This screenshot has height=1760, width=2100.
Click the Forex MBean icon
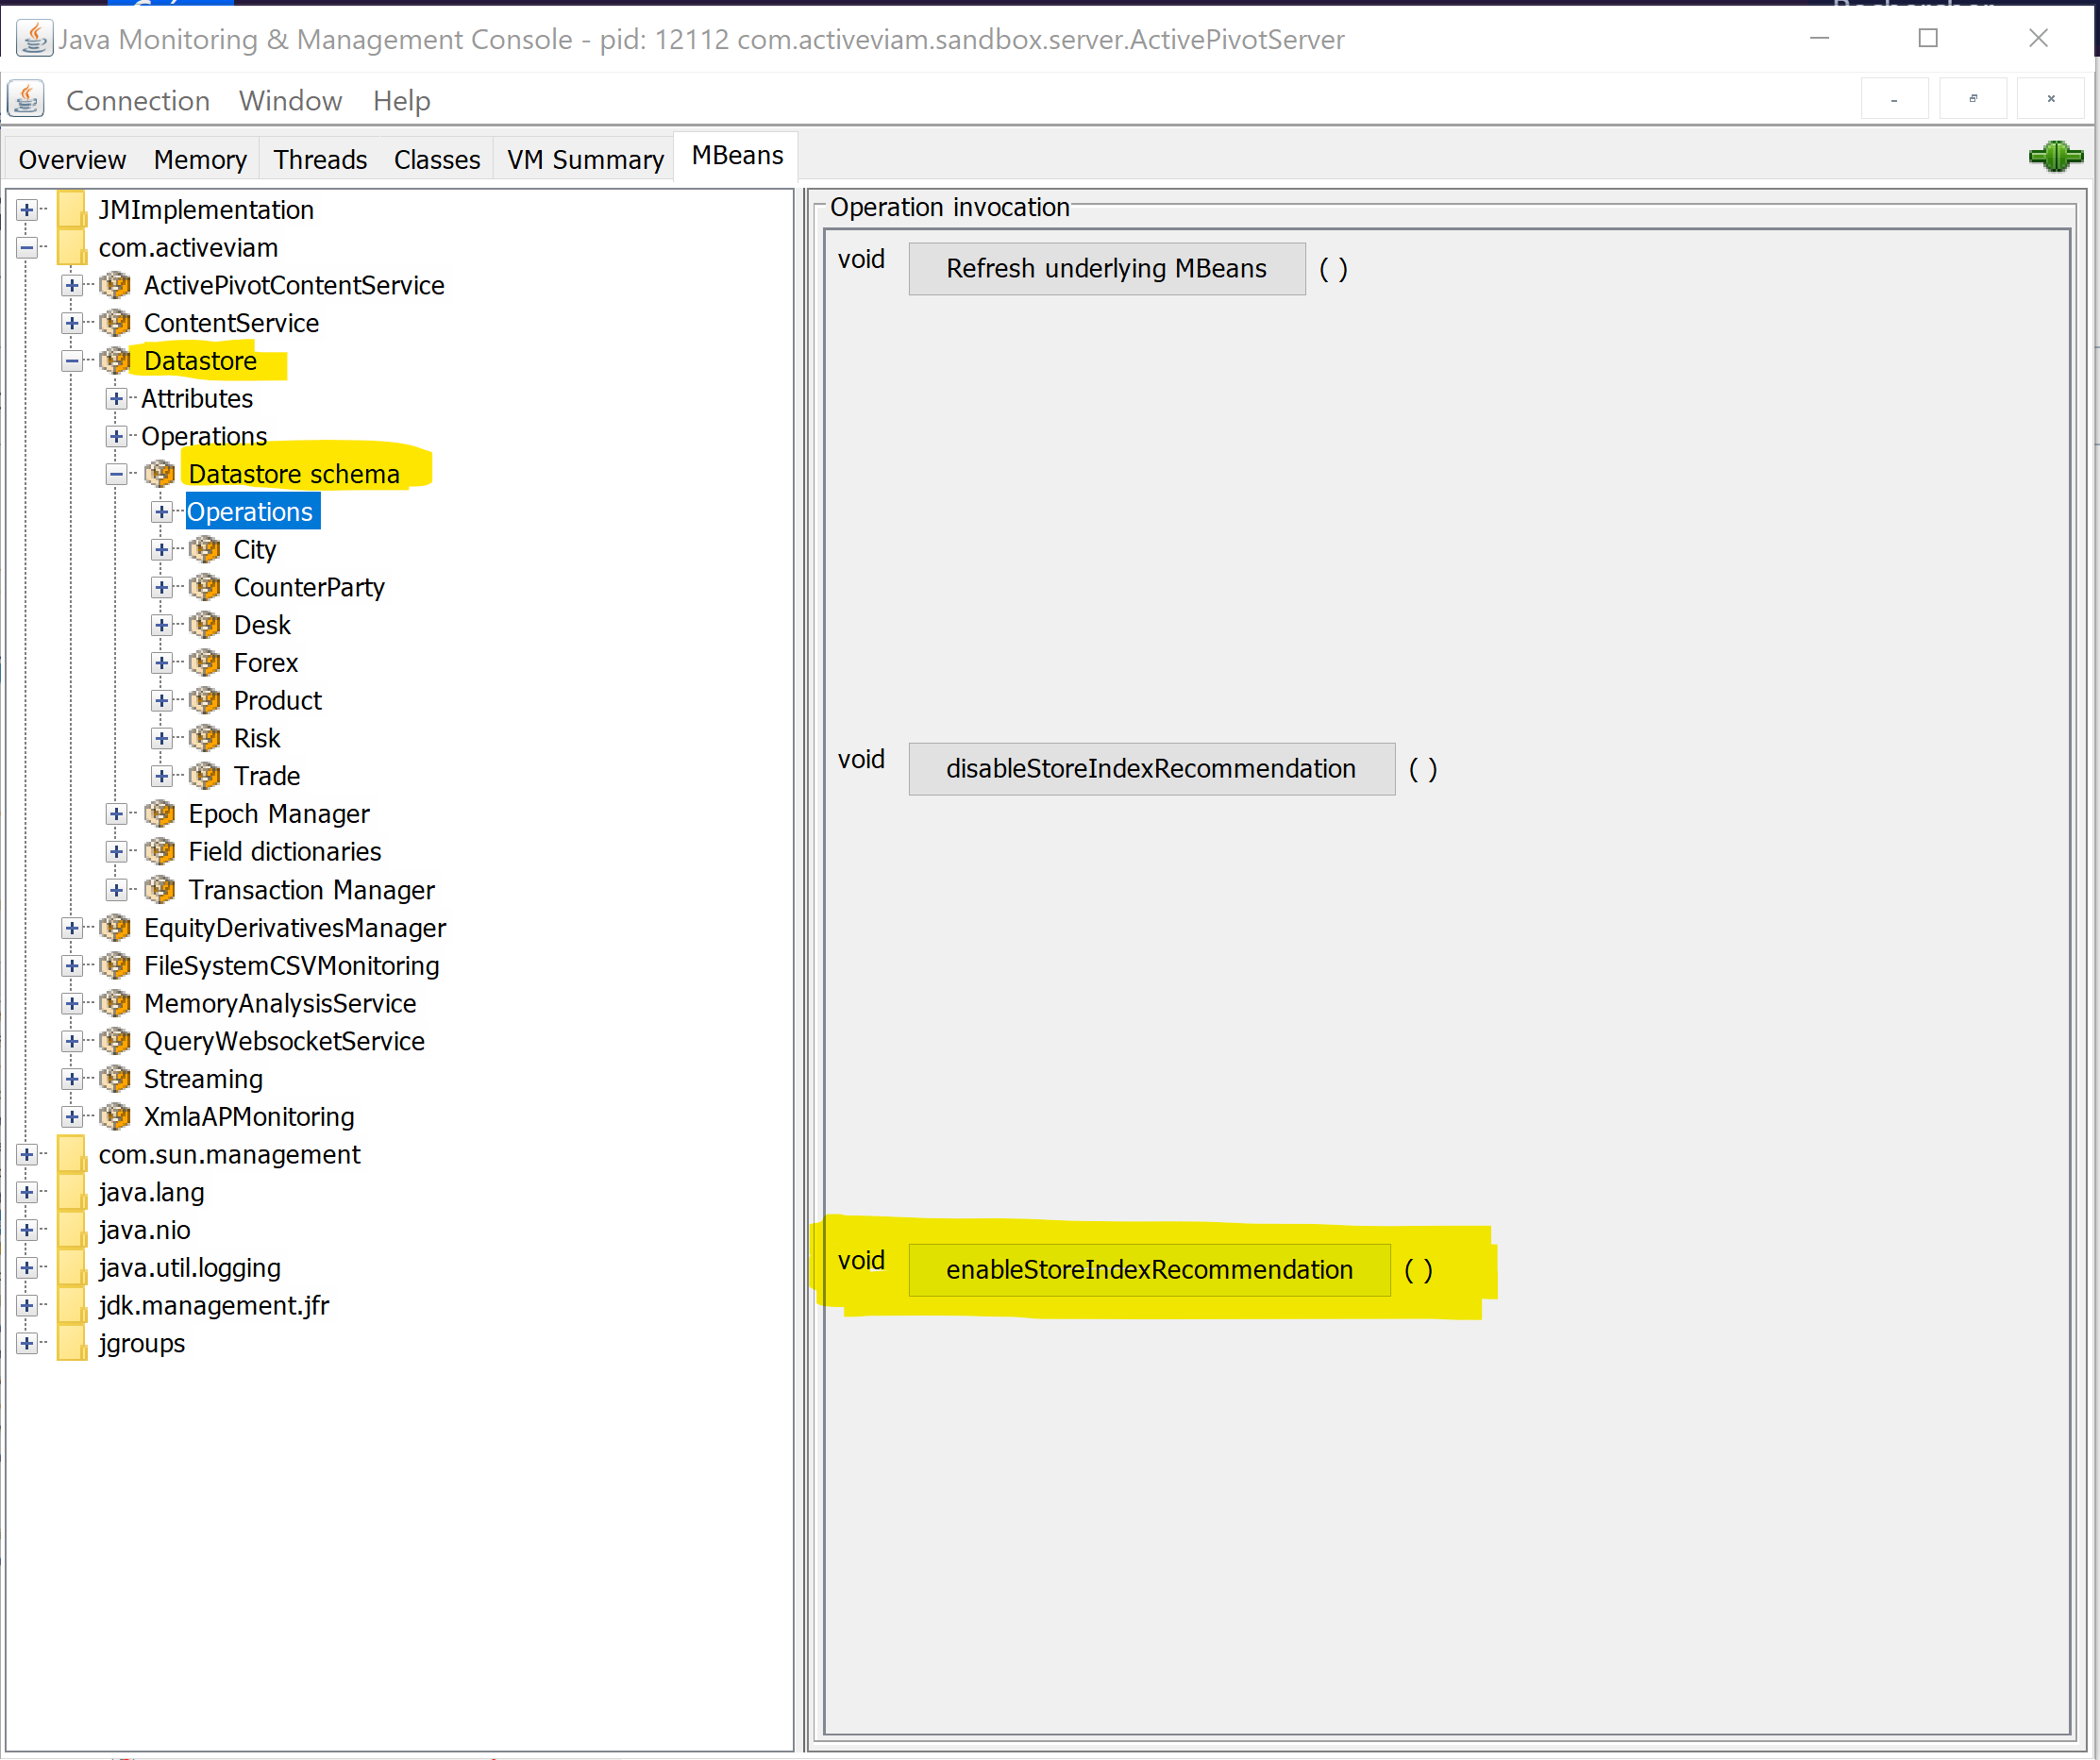204,662
